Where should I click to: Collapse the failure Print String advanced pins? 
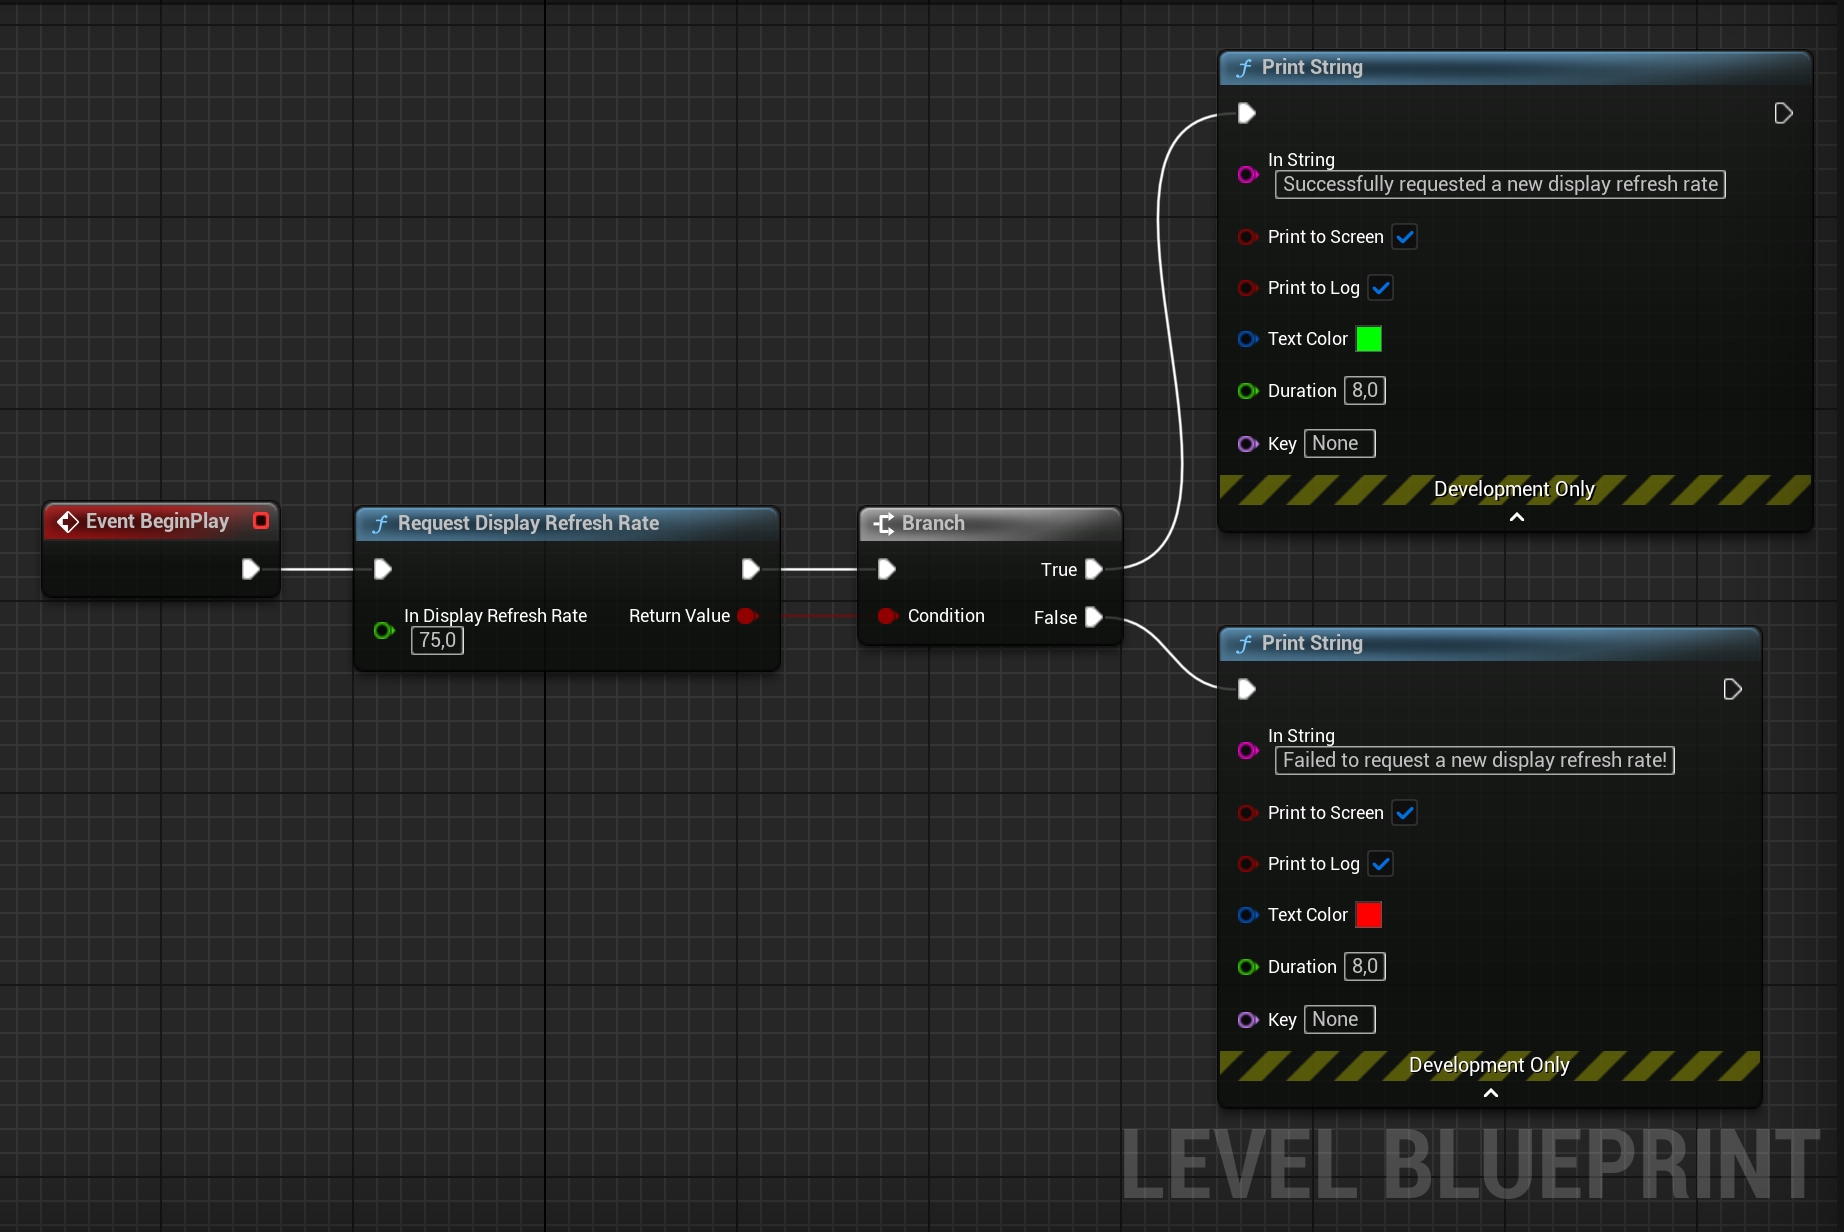coord(1490,1093)
